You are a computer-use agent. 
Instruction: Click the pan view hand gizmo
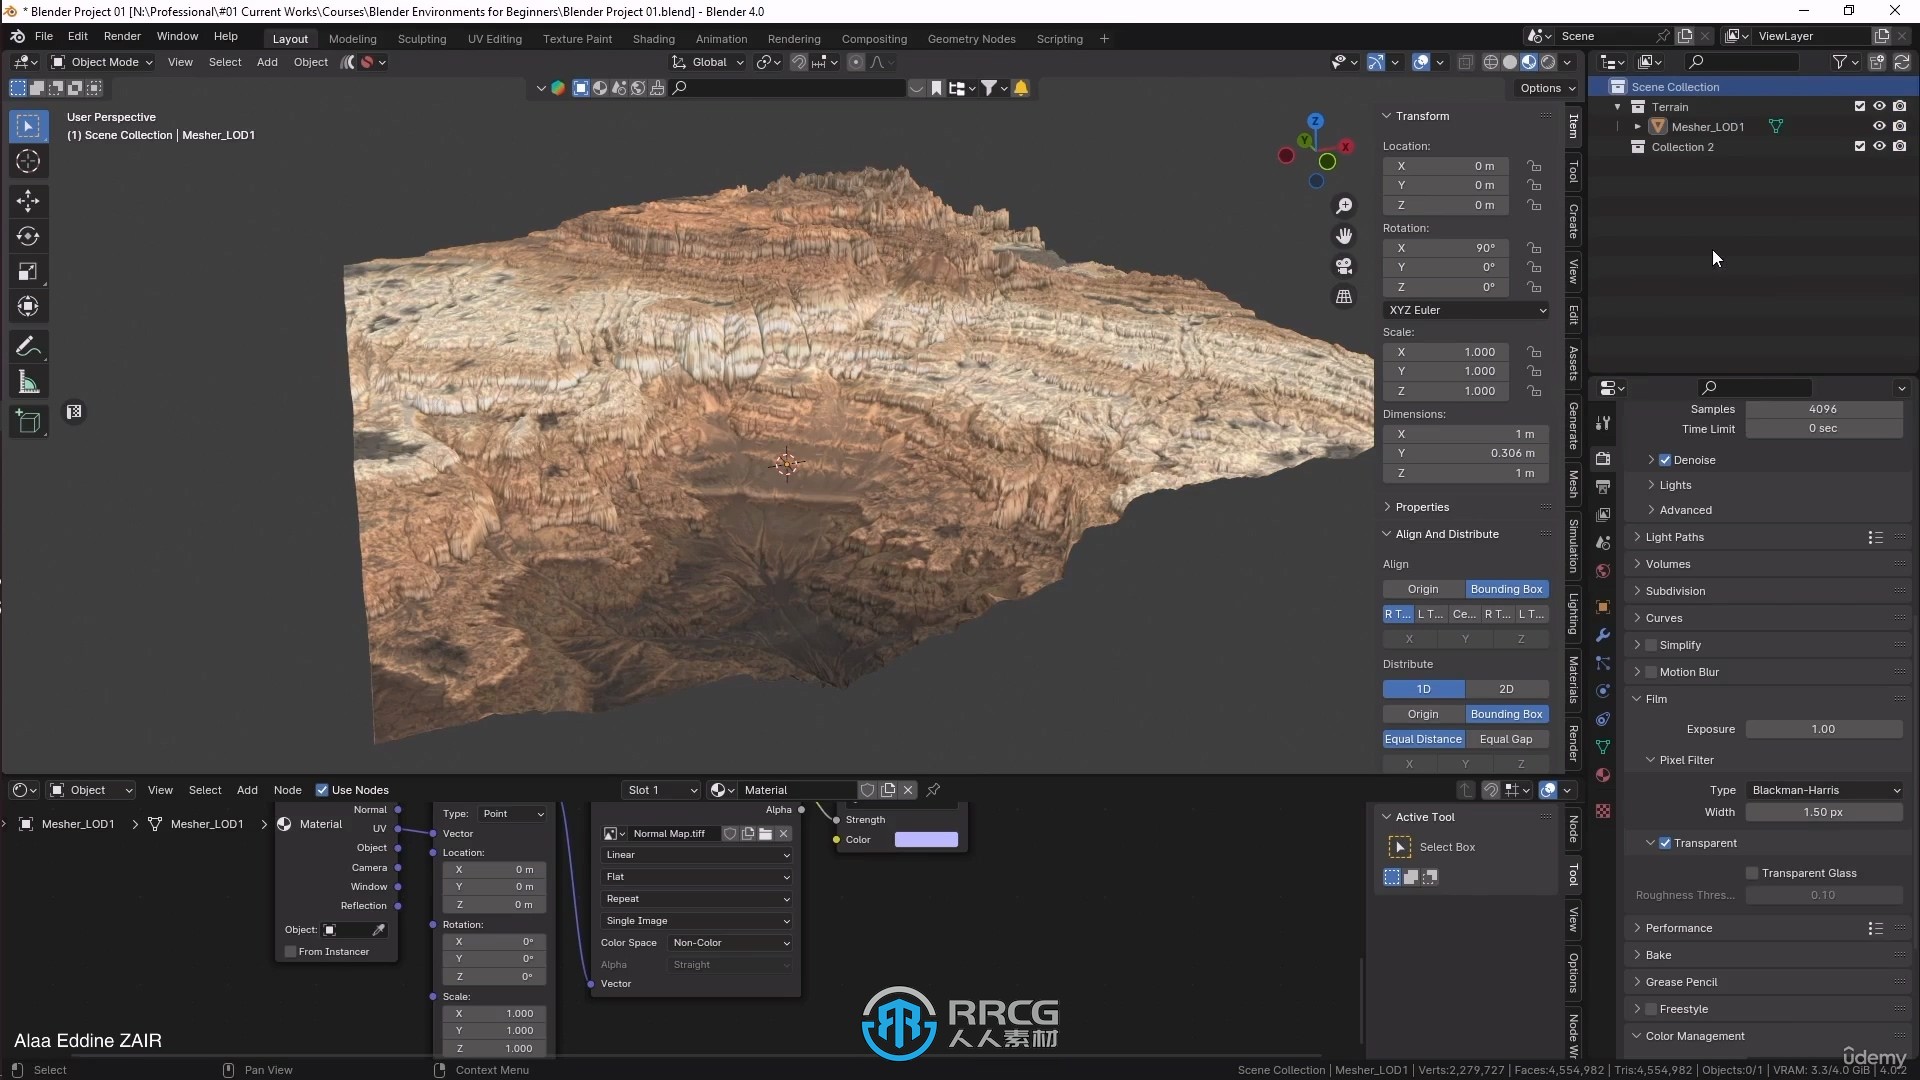1344,236
